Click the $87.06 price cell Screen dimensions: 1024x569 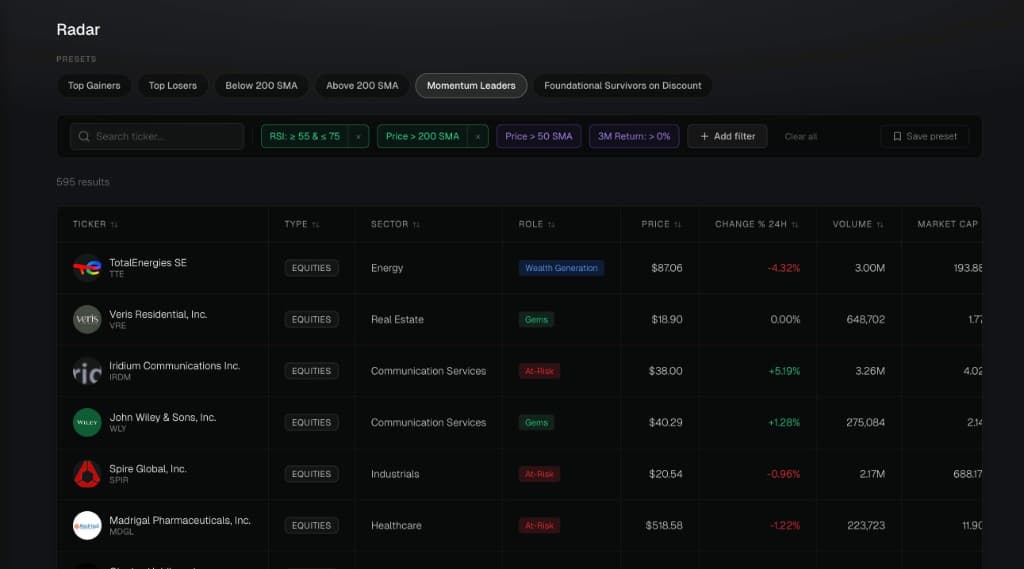(667, 268)
